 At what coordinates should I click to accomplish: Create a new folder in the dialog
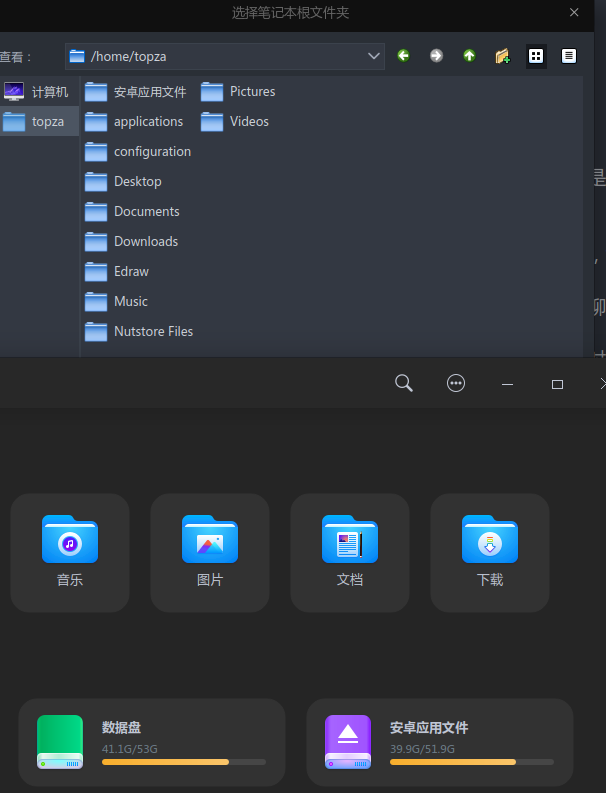502,56
